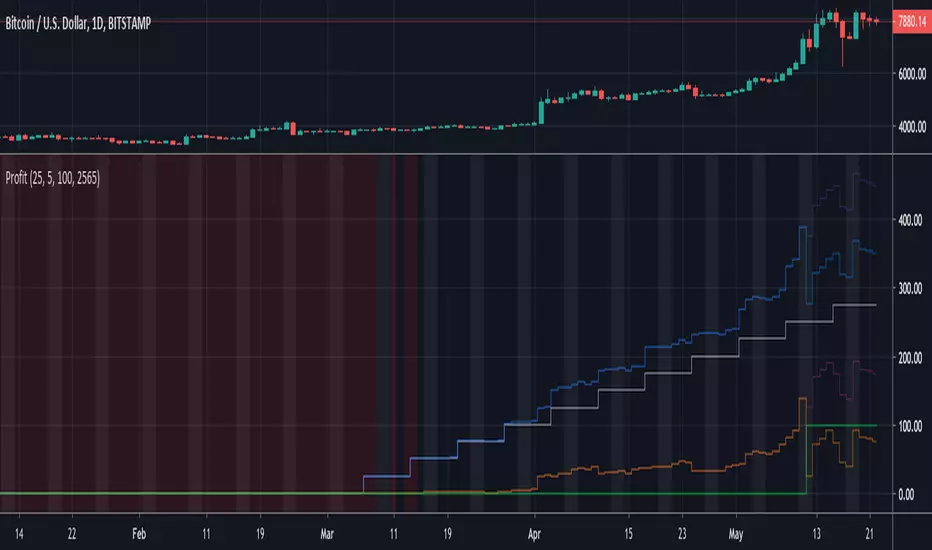This screenshot has width=932, height=550.
Task: Click the large green candle in early April
Action: tap(542, 110)
